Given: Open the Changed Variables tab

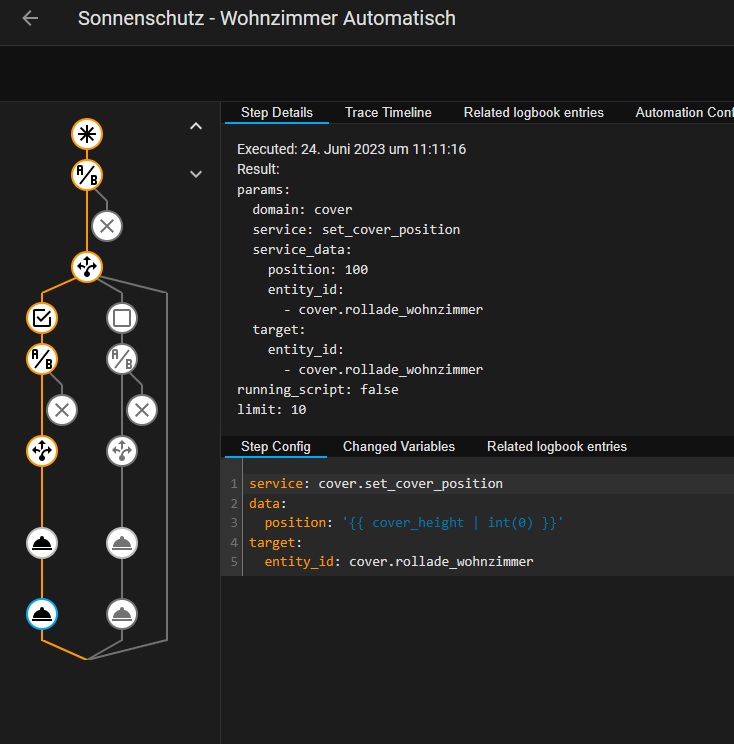Looking at the screenshot, I should pos(398,446).
